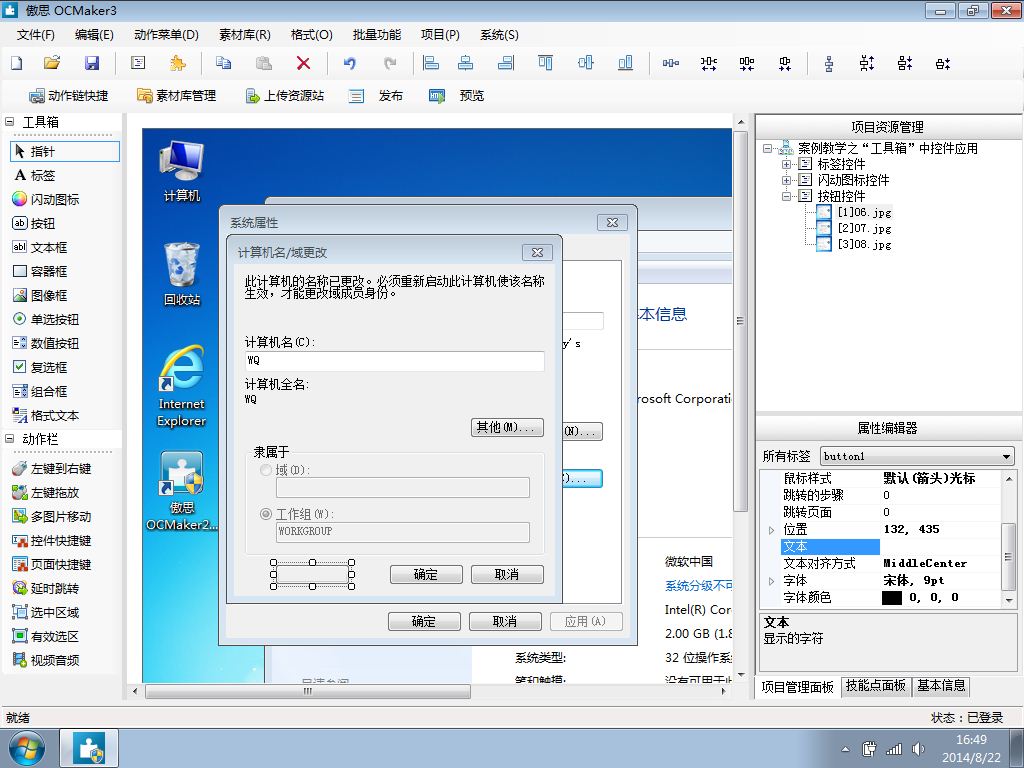
Task: Select the 域(D) radio button
Action: 266,470
